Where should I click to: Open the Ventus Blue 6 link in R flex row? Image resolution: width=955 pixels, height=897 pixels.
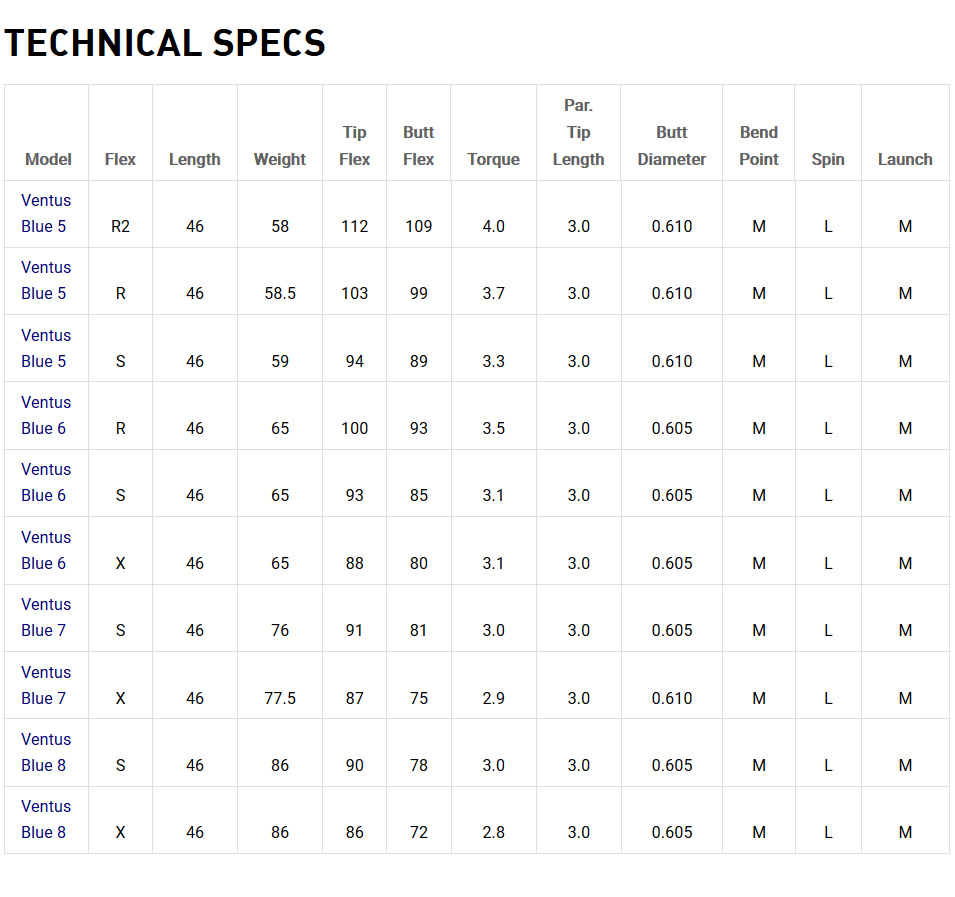45,415
